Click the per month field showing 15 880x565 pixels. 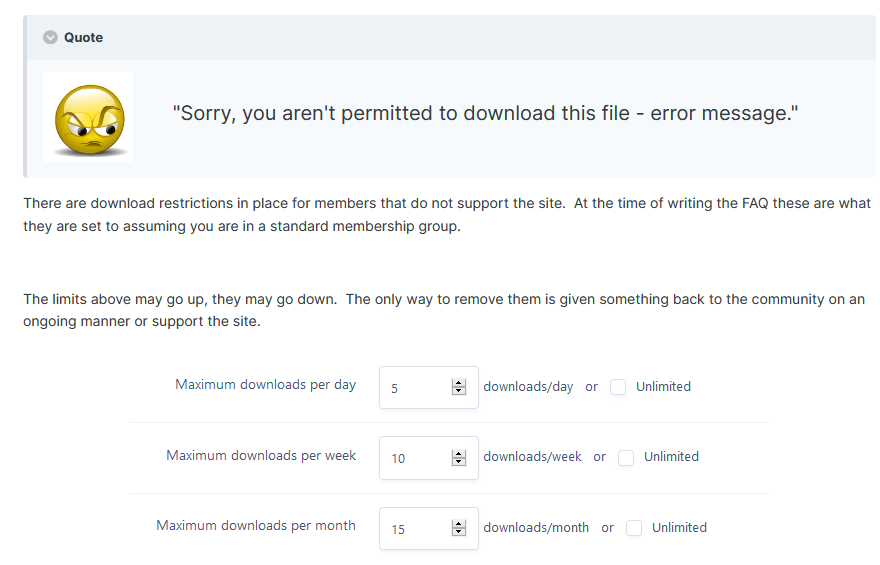coord(429,528)
